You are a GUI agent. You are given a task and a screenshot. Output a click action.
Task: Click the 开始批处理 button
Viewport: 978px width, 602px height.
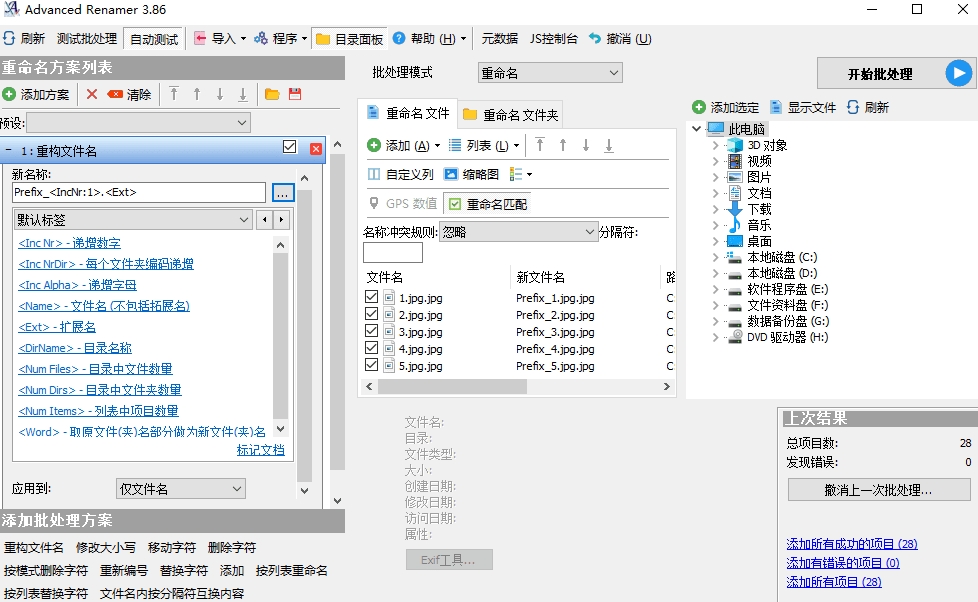pos(895,74)
